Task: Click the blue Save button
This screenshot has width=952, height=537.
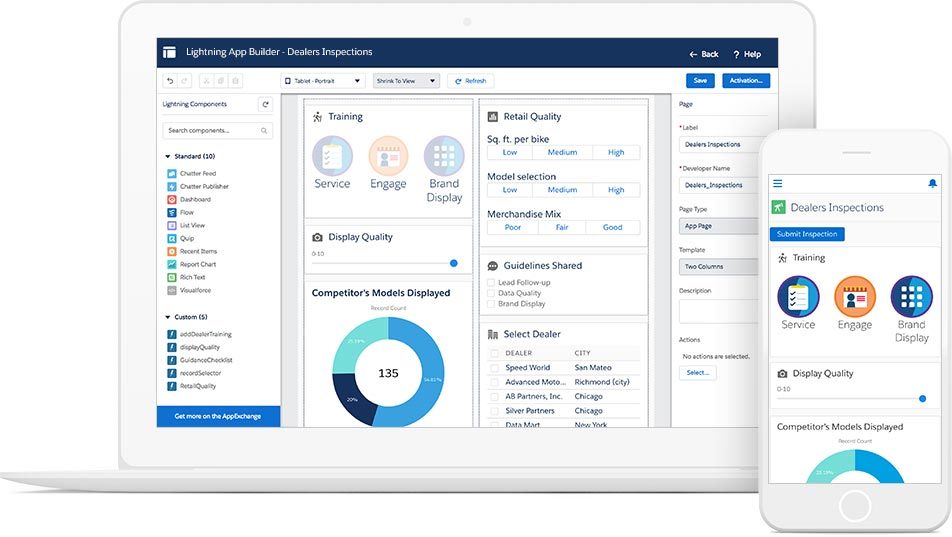Action: tap(700, 81)
